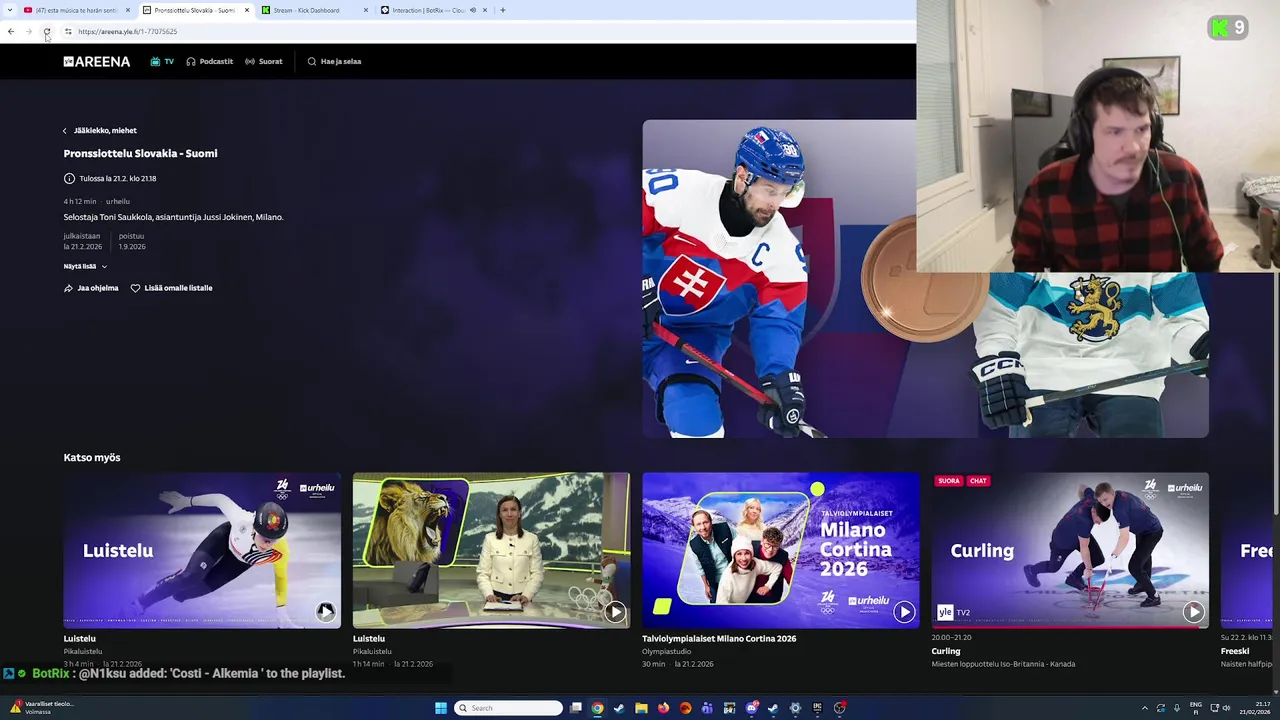The image size is (1280, 720).
Task: Open the ENG FI language indicator
Action: tap(1196, 708)
